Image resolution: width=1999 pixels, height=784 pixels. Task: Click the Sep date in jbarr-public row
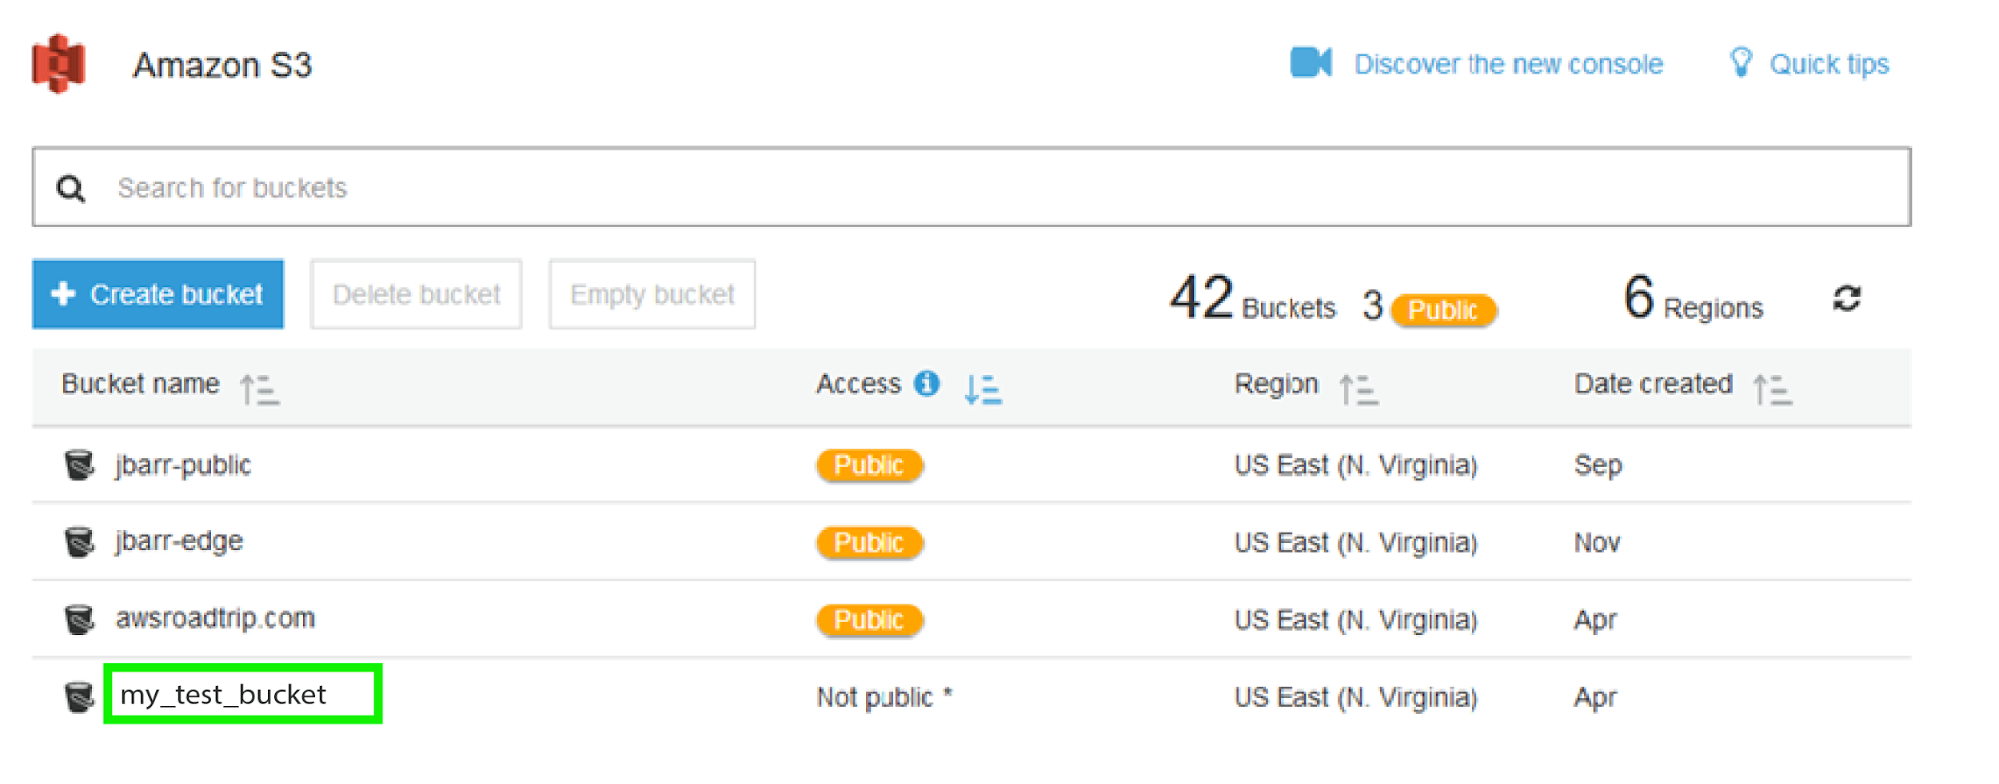(1597, 466)
